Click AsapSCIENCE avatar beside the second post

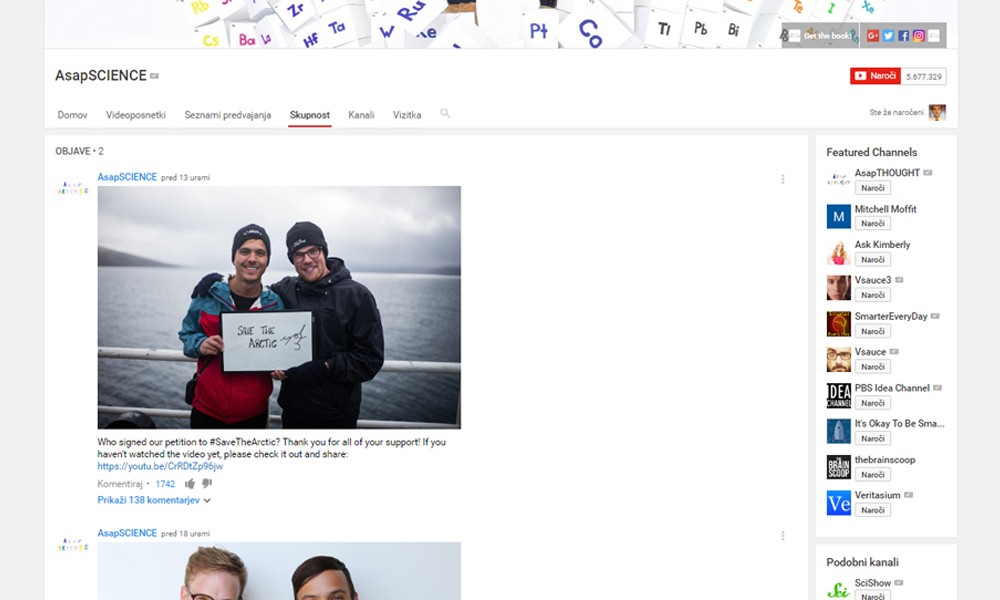coord(73,544)
